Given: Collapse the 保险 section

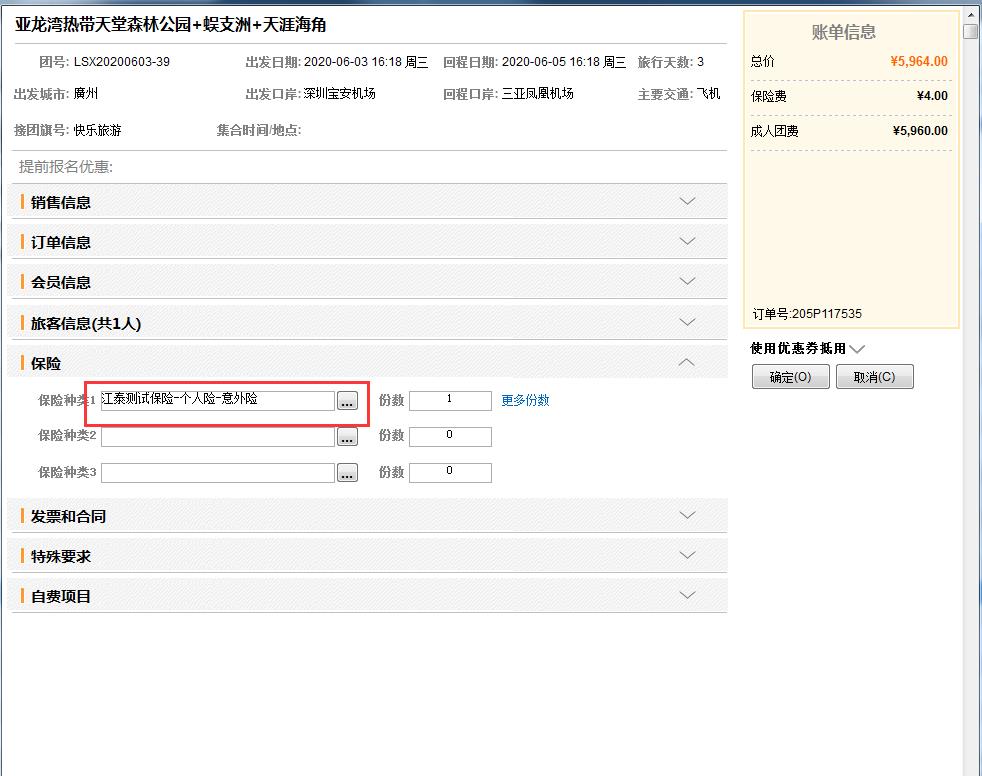Looking at the screenshot, I should [687, 362].
